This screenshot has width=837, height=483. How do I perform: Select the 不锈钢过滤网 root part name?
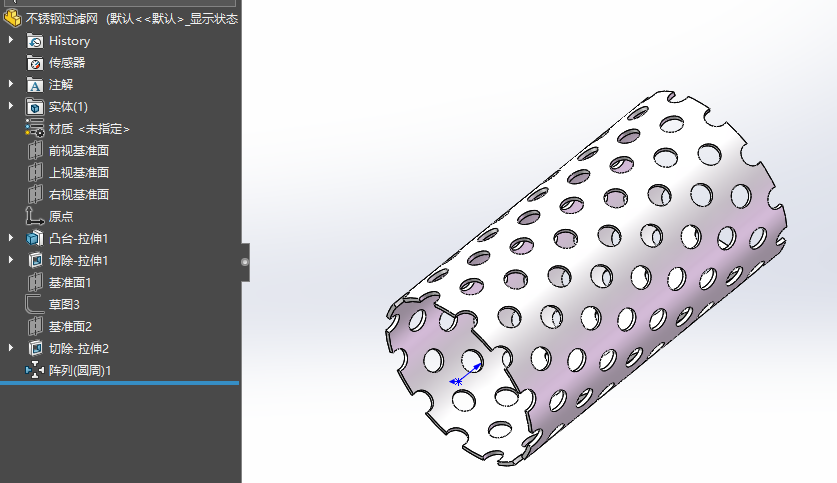(x=62, y=19)
